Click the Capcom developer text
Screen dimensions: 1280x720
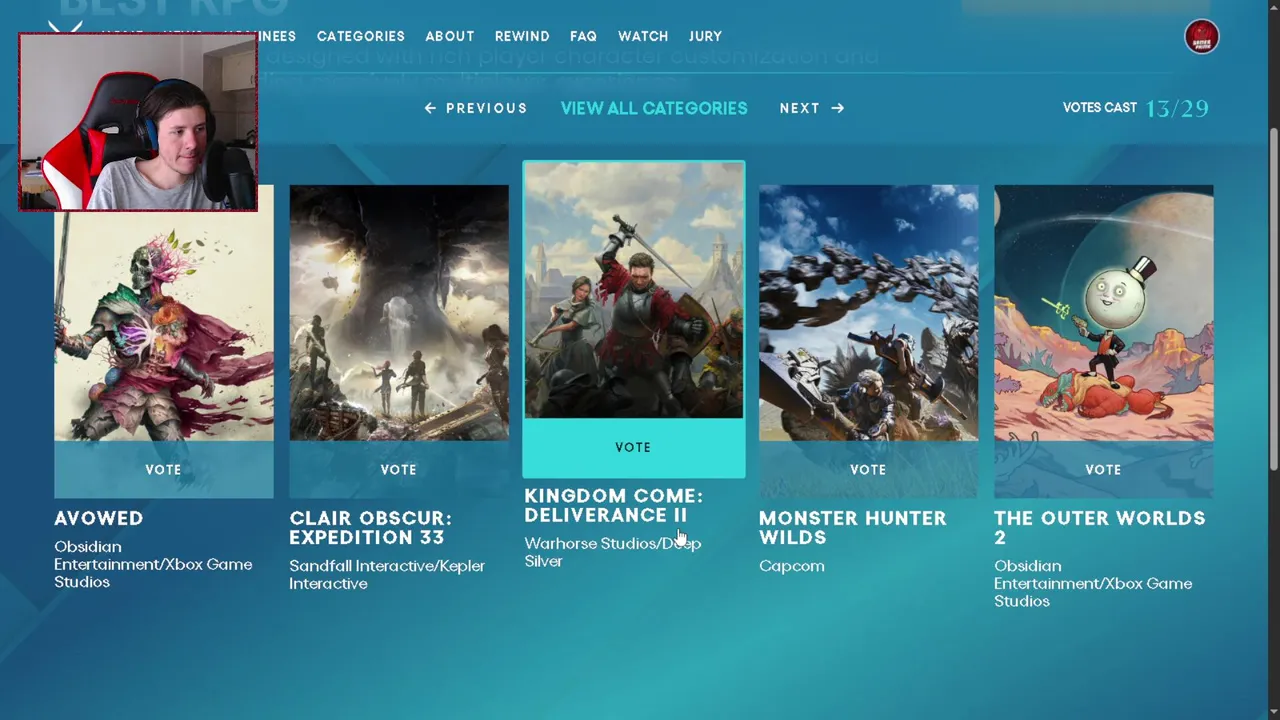[x=792, y=566]
